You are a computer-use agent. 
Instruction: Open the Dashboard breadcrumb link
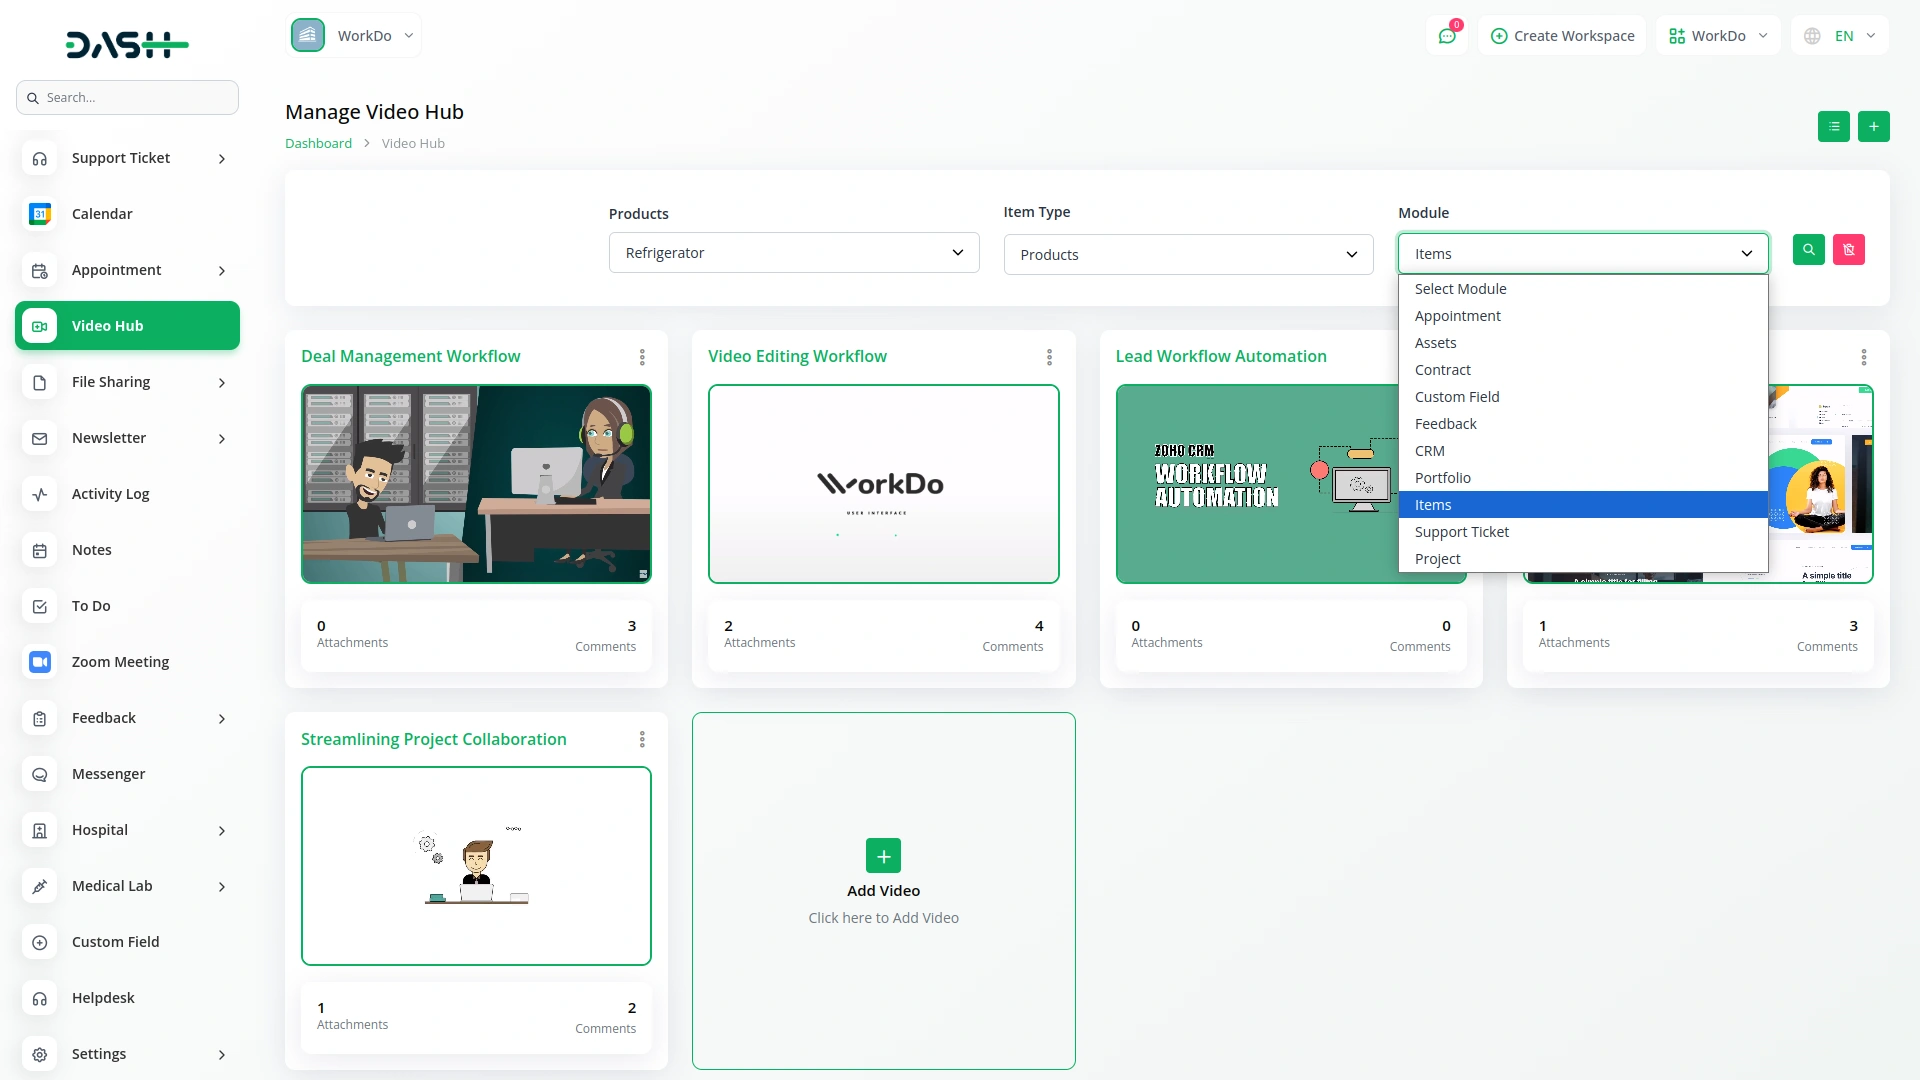pos(317,142)
